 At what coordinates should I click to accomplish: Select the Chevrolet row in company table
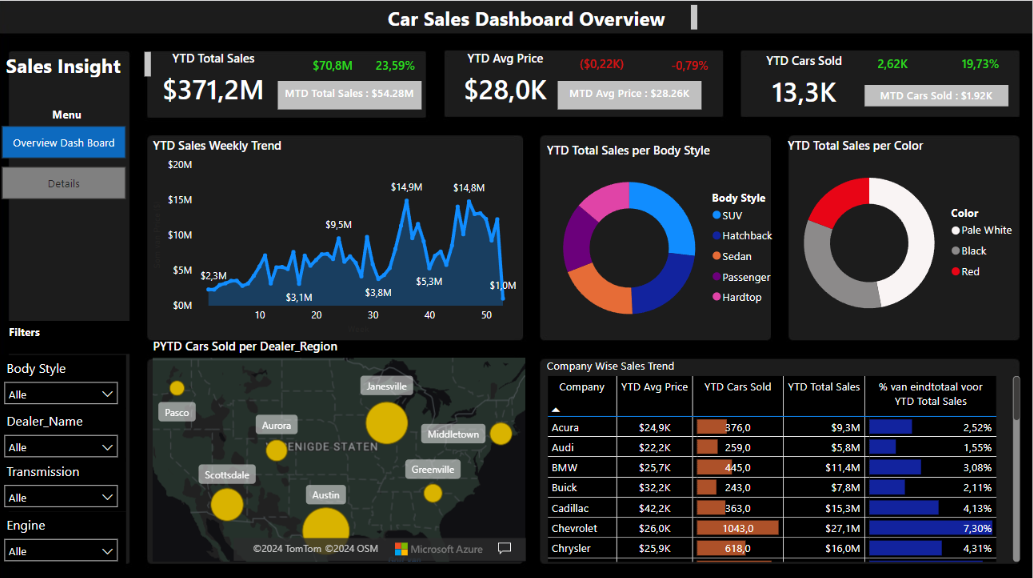tap(574, 528)
